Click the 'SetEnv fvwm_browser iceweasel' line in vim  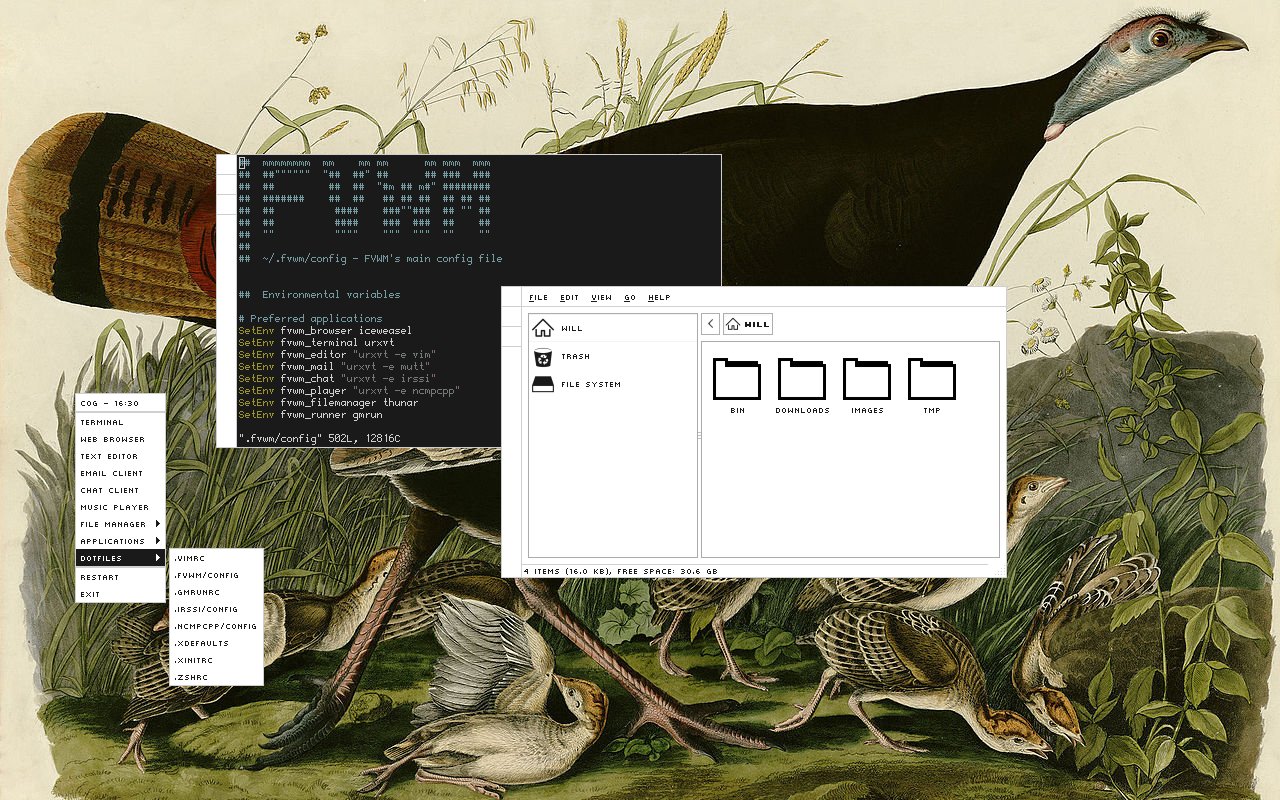(x=325, y=330)
